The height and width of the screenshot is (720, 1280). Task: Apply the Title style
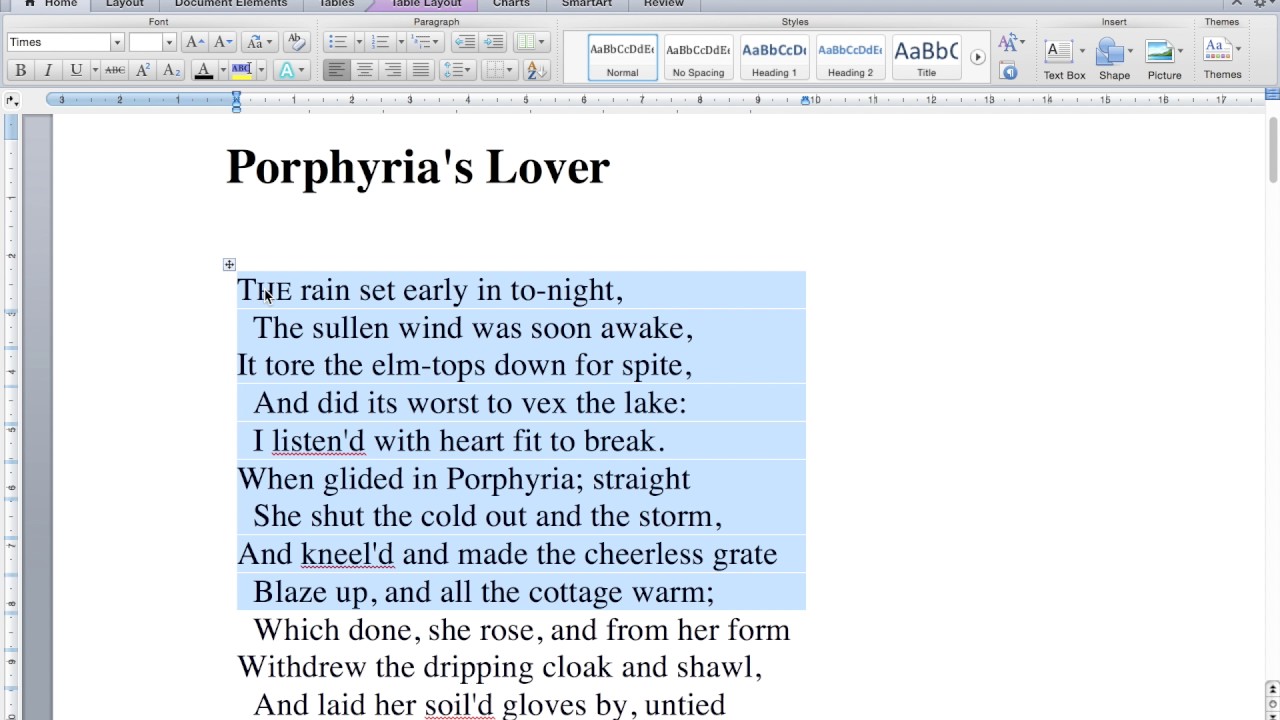[926, 58]
